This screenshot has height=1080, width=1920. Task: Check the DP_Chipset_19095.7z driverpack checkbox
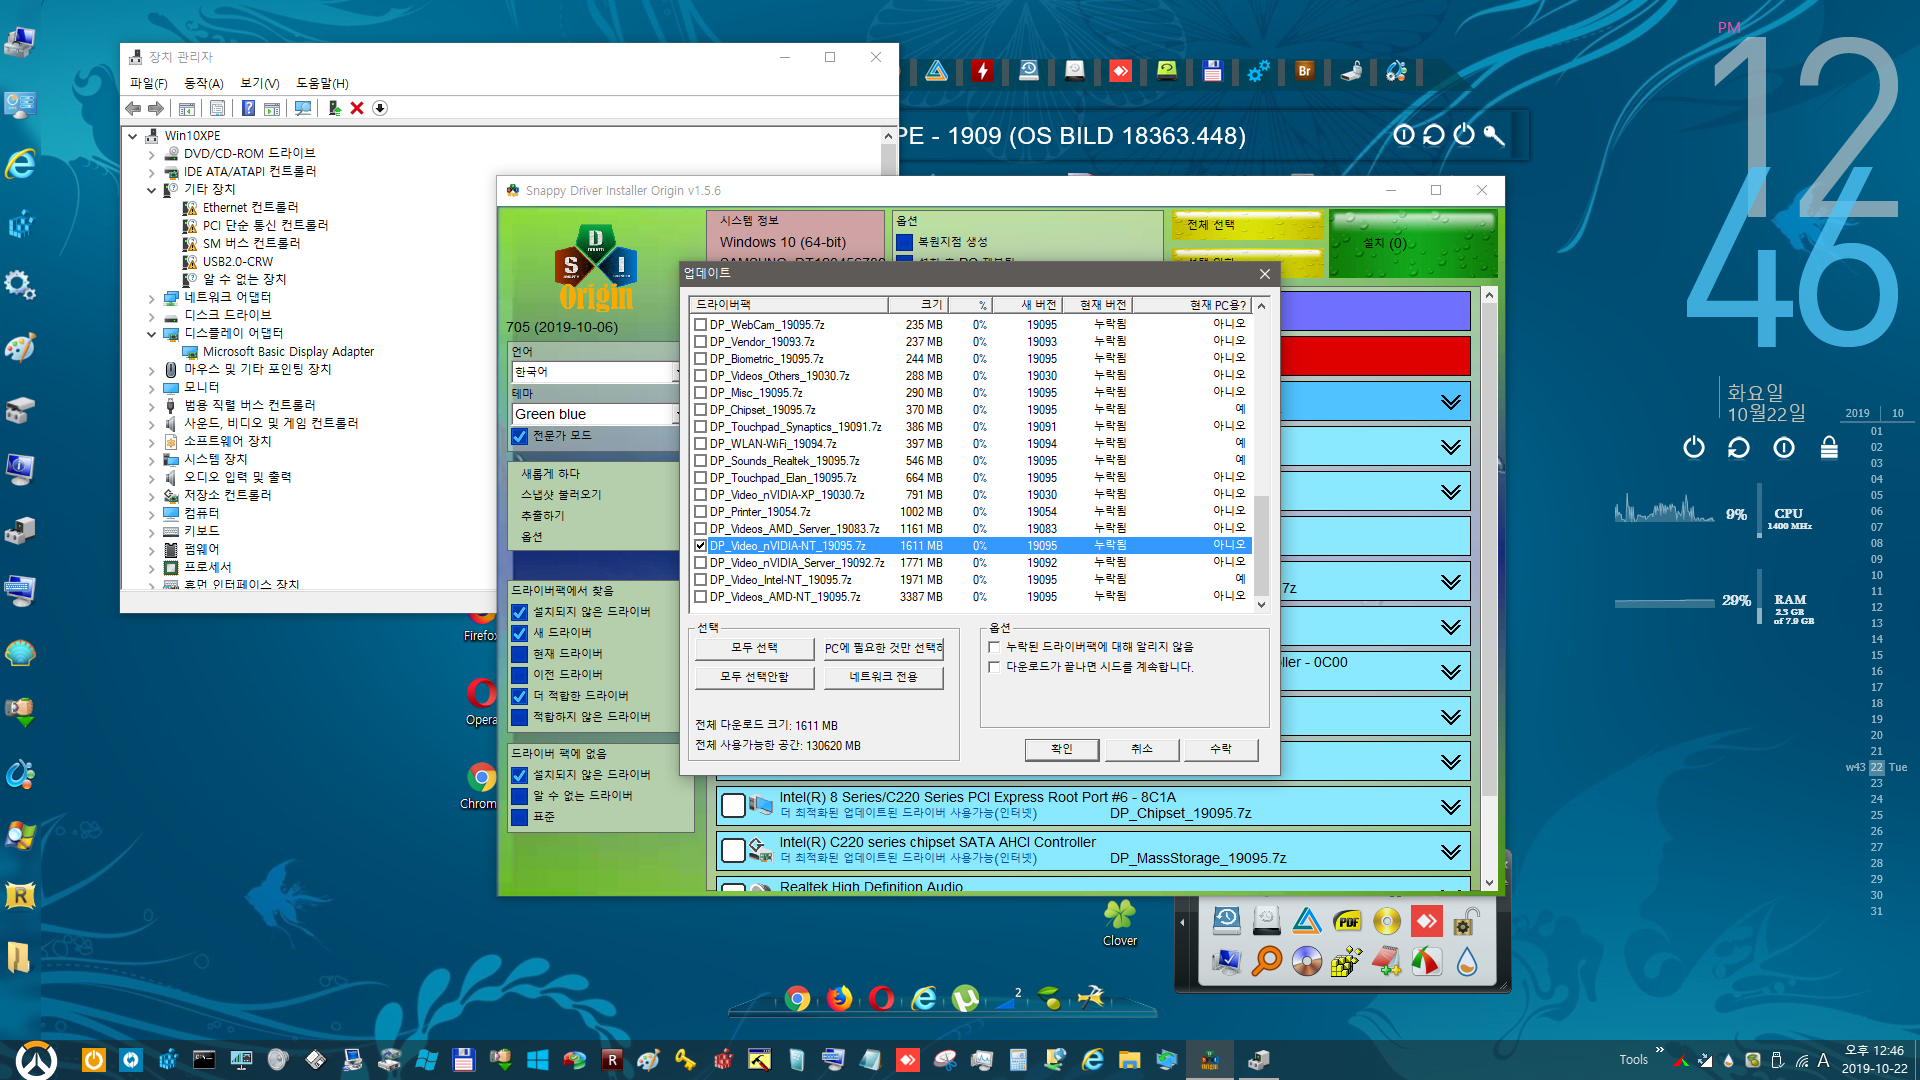click(x=701, y=410)
